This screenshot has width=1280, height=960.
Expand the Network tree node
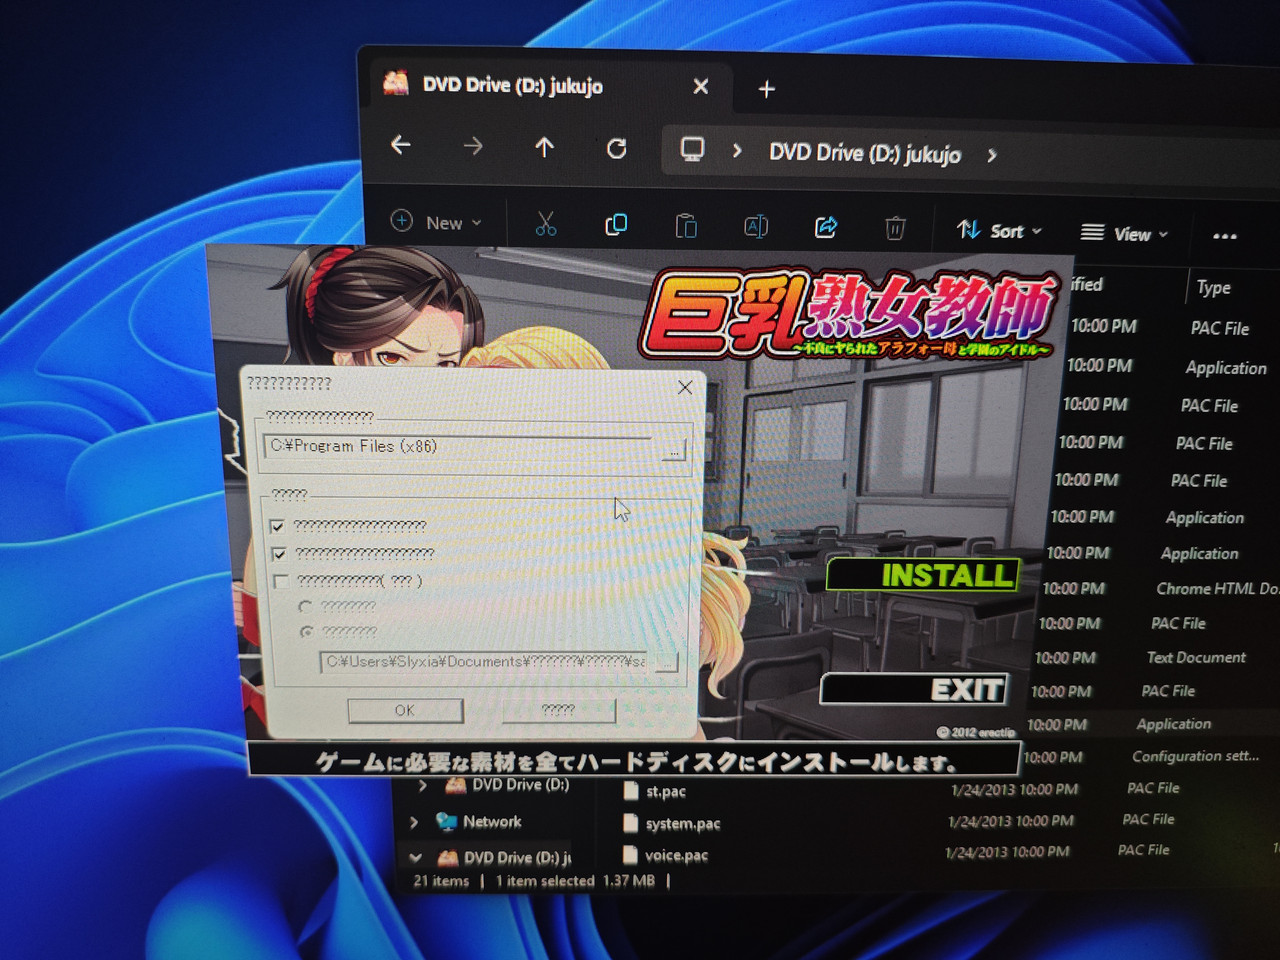coord(414,822)
